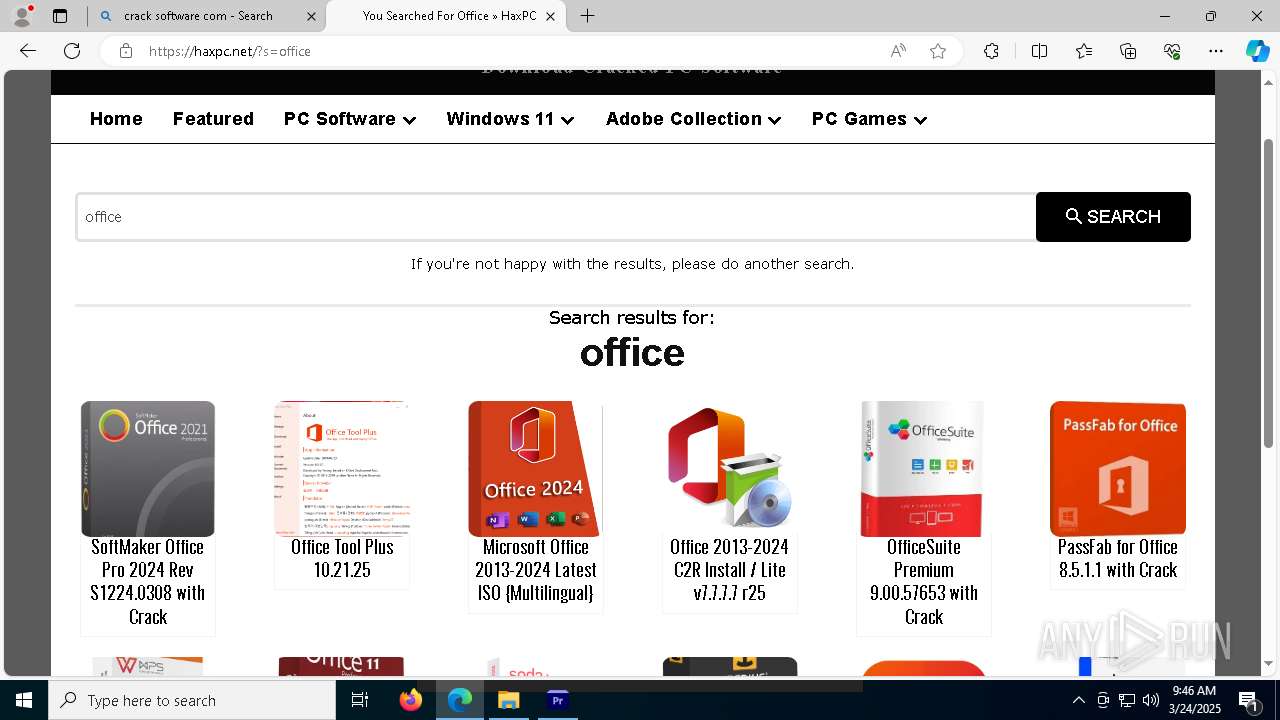This screenshot has height=720, width=1280.
Task: Click the black SEARCH button
Action: (1113, 217)
